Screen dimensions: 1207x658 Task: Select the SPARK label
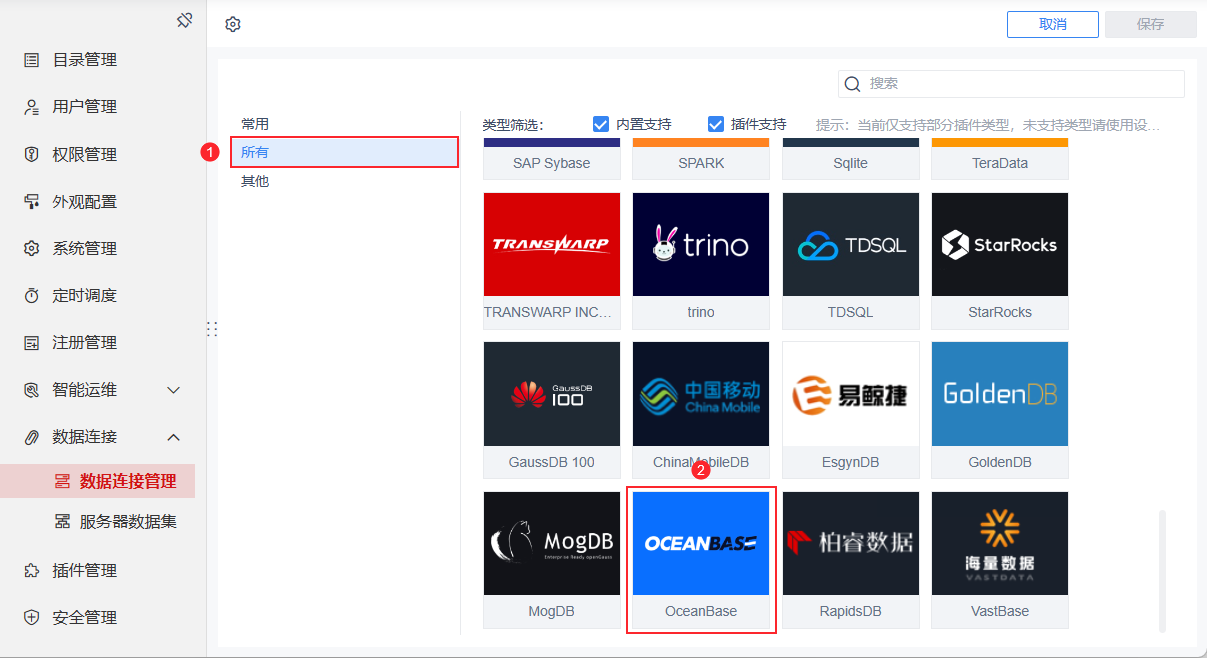(x=701, y=163)
